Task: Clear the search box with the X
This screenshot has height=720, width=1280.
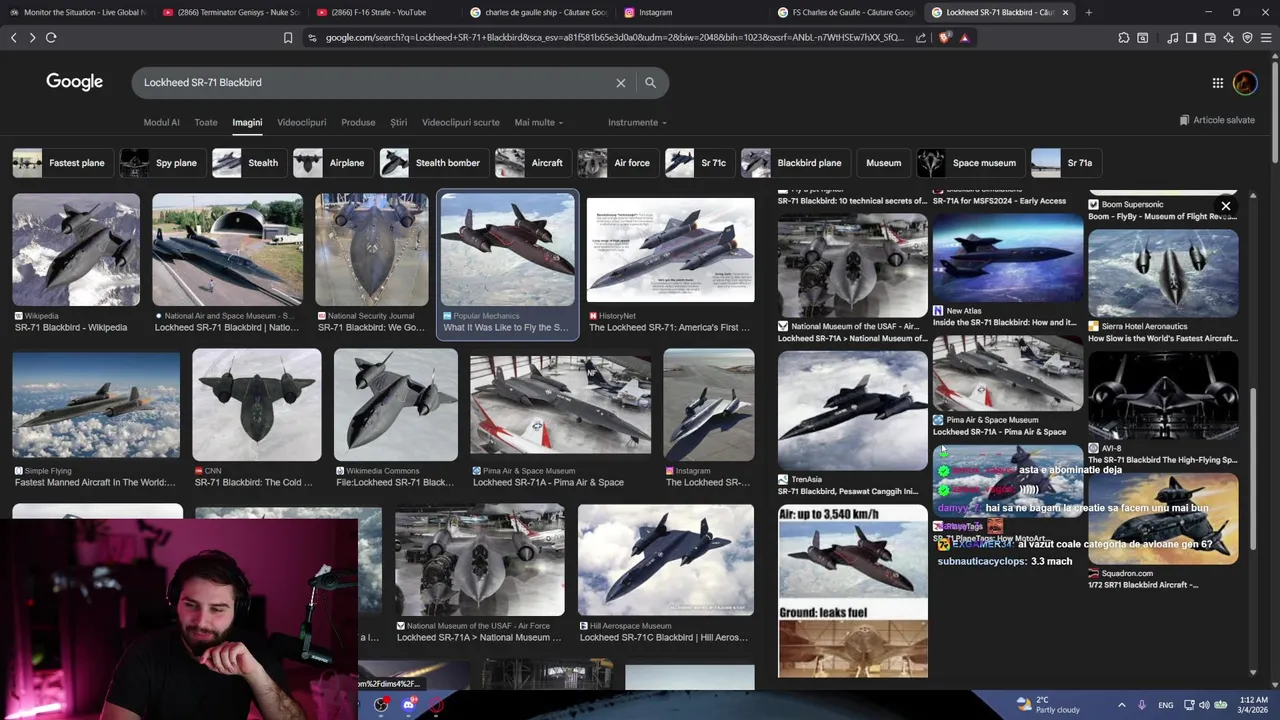Action: pyautogui.click(x=620, y=83)
